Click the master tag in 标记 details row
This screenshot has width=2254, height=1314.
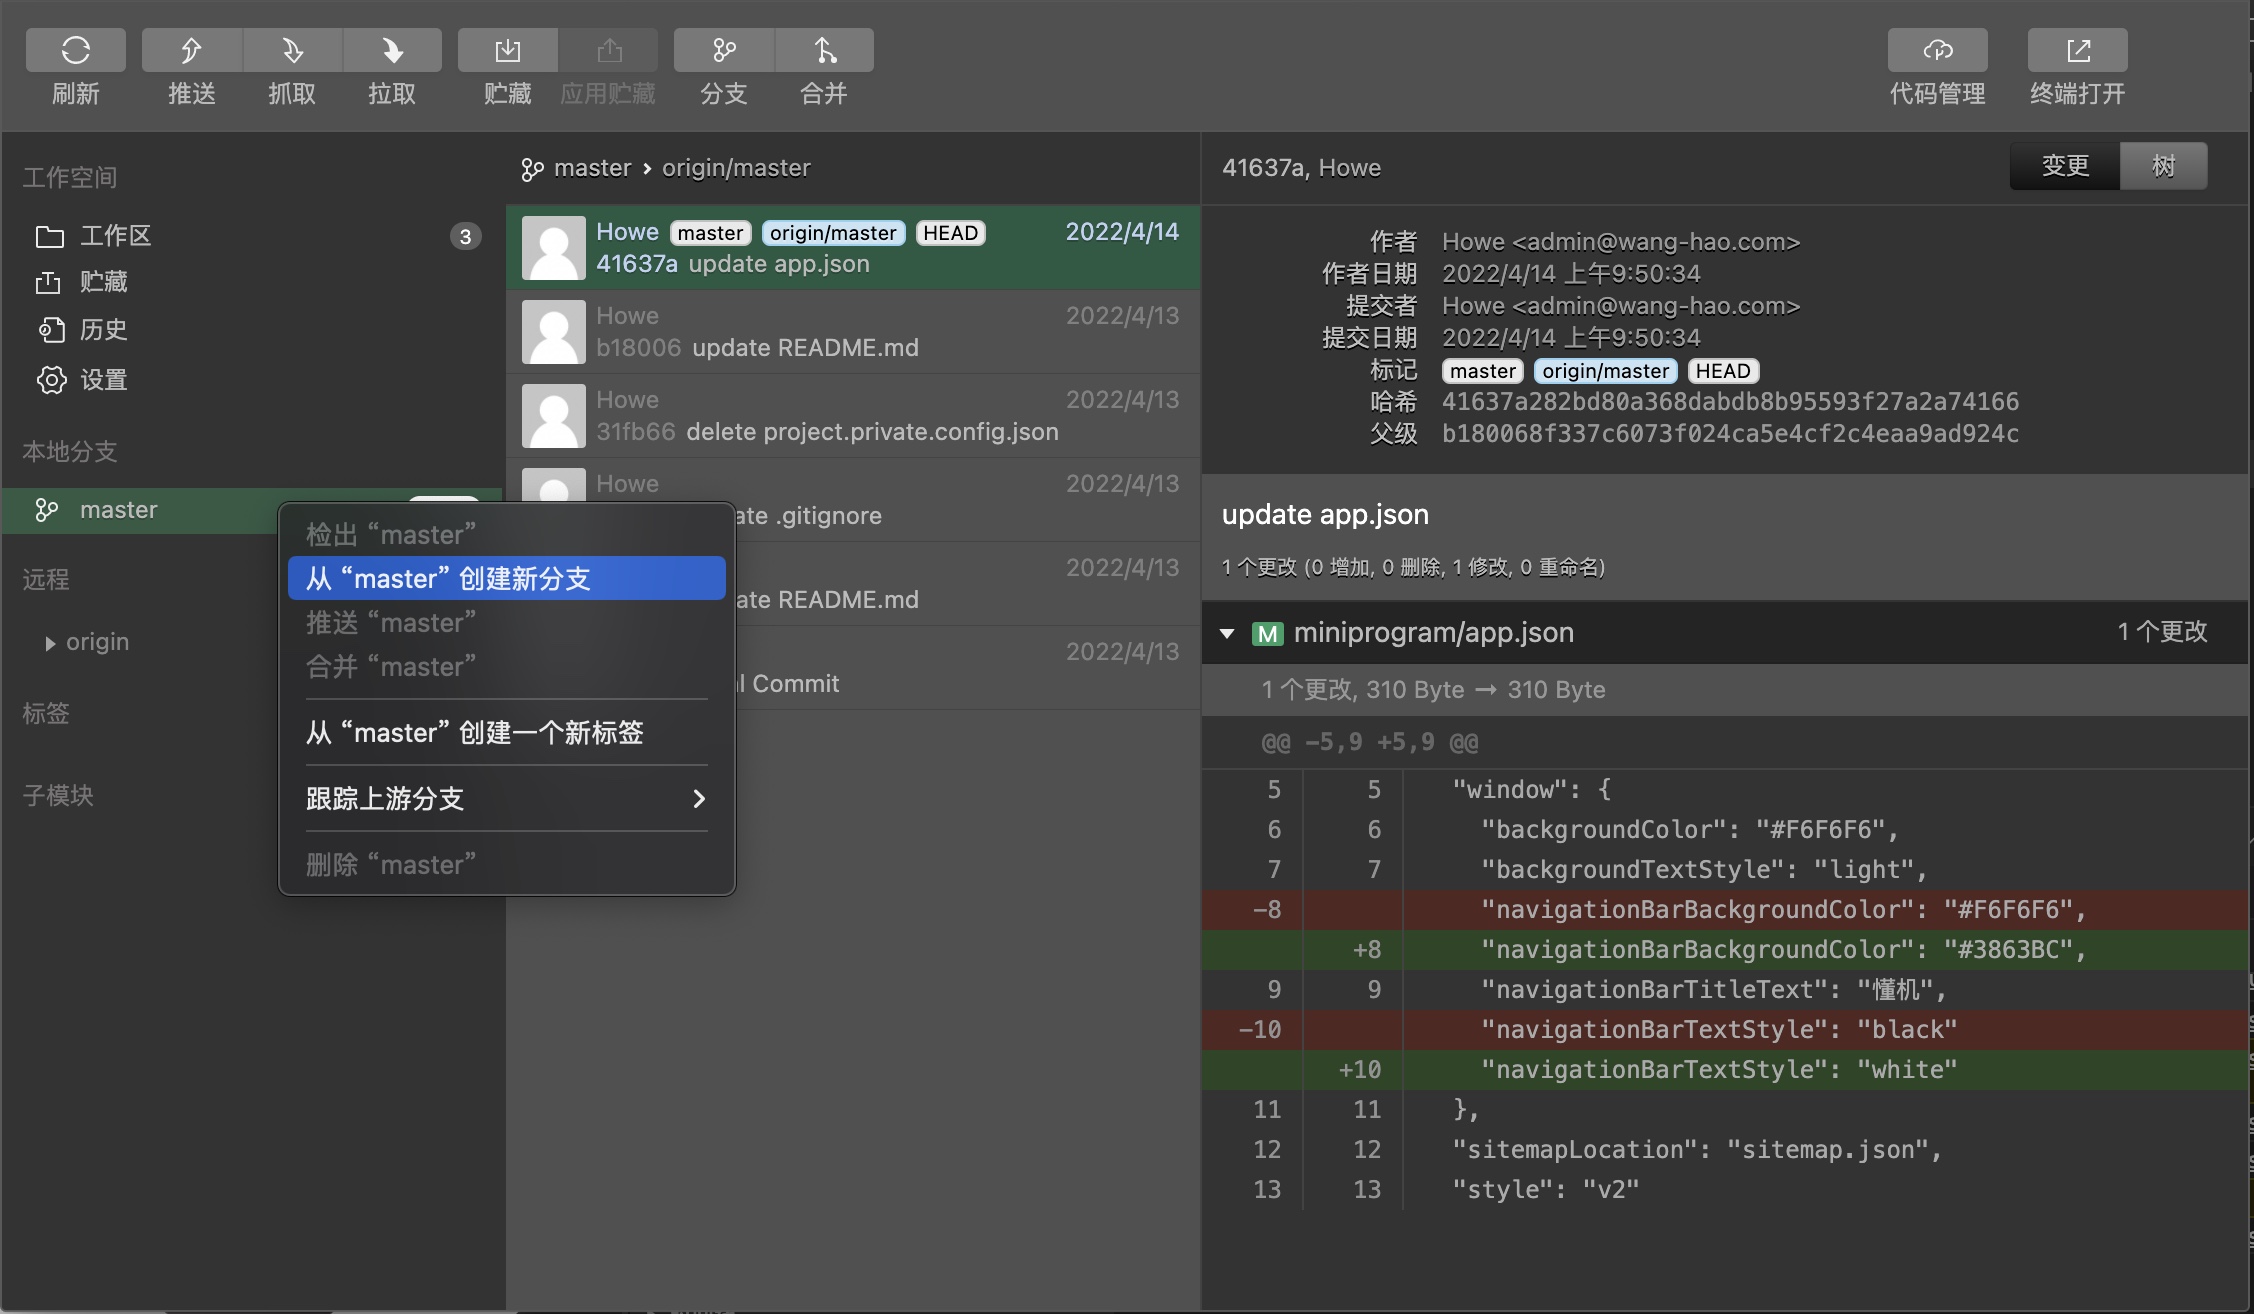pos(1483,371)
